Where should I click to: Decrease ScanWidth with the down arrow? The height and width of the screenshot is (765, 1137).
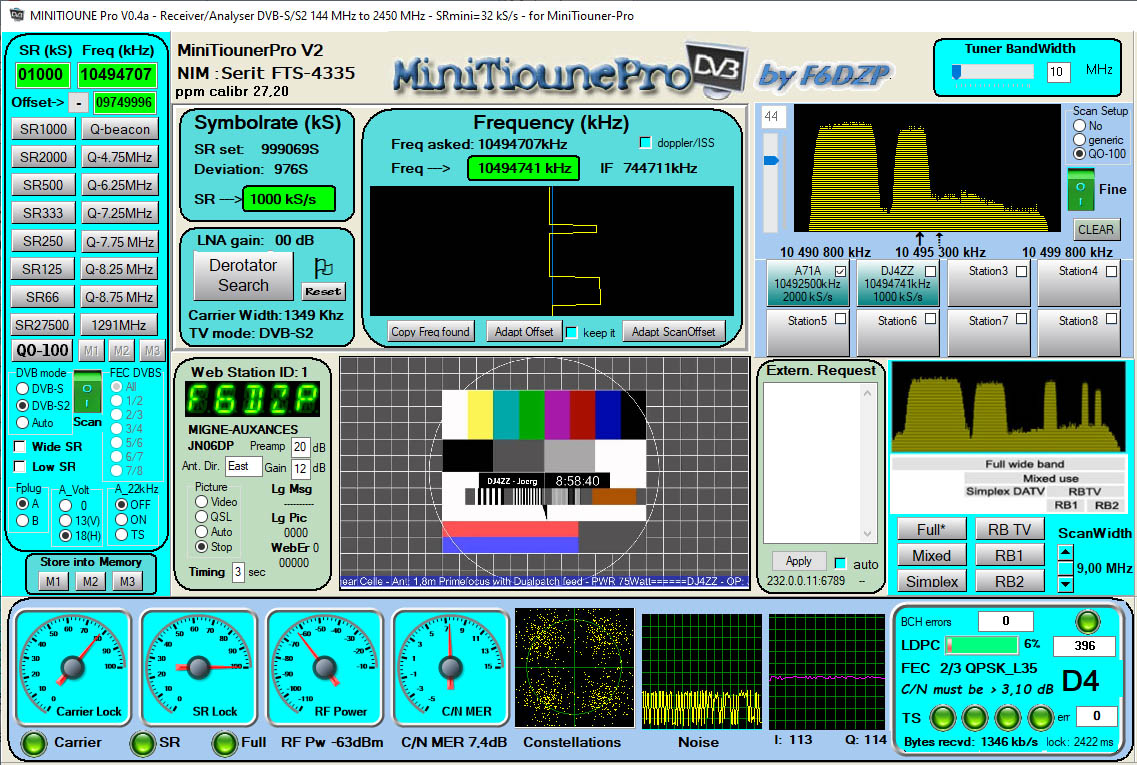pos(1064,583)
